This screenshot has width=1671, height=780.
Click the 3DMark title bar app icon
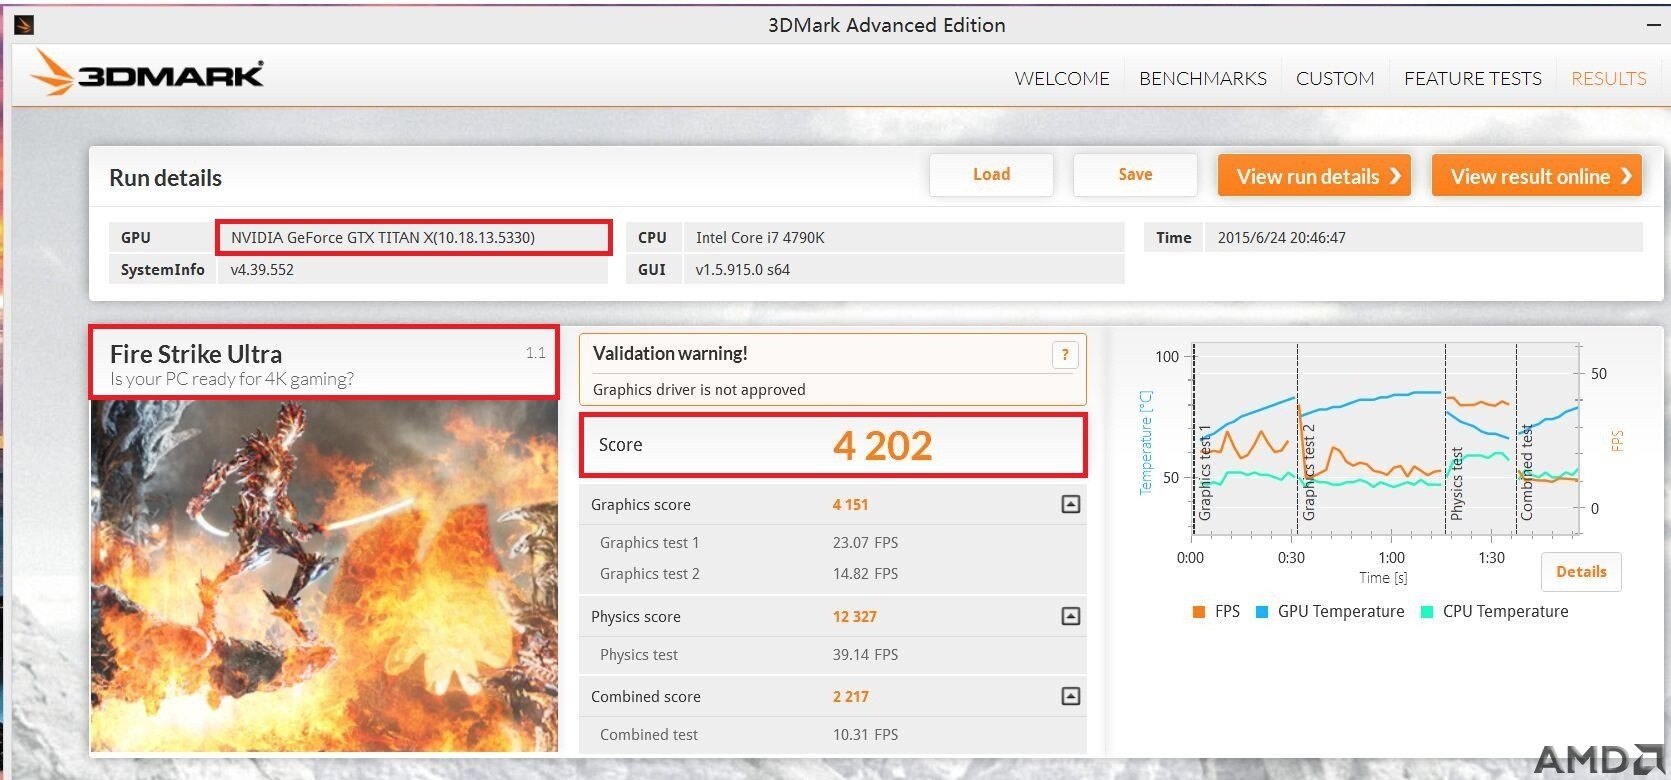click(x=24, y=25)
